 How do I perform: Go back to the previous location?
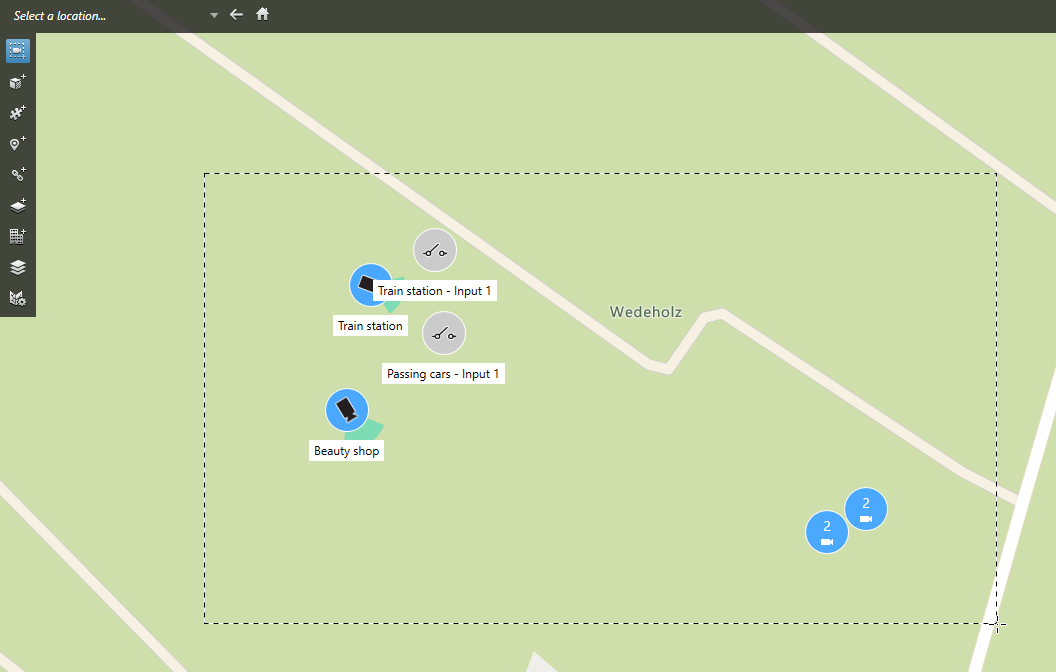(x=236, y=15)
